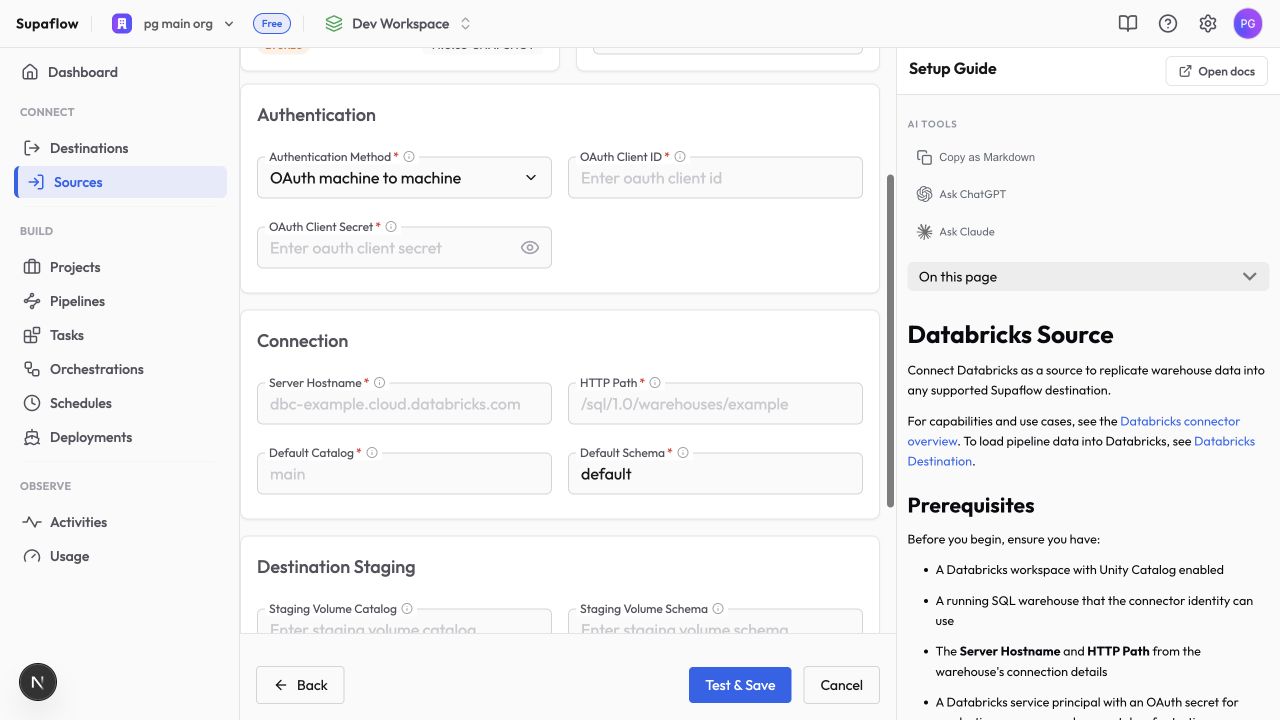Click info icon next to Server Hostname
Viewport: 1280px width, 720px height.
379,383
